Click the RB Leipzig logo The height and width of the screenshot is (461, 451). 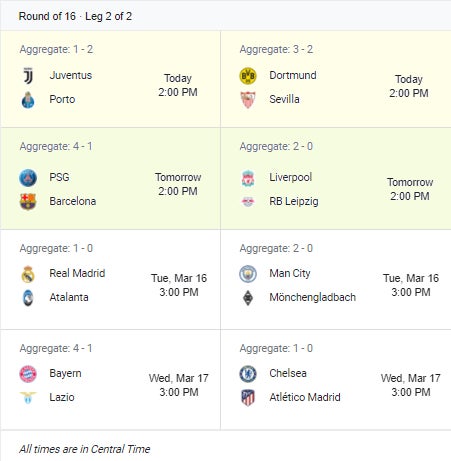click(x=248, y=202)
